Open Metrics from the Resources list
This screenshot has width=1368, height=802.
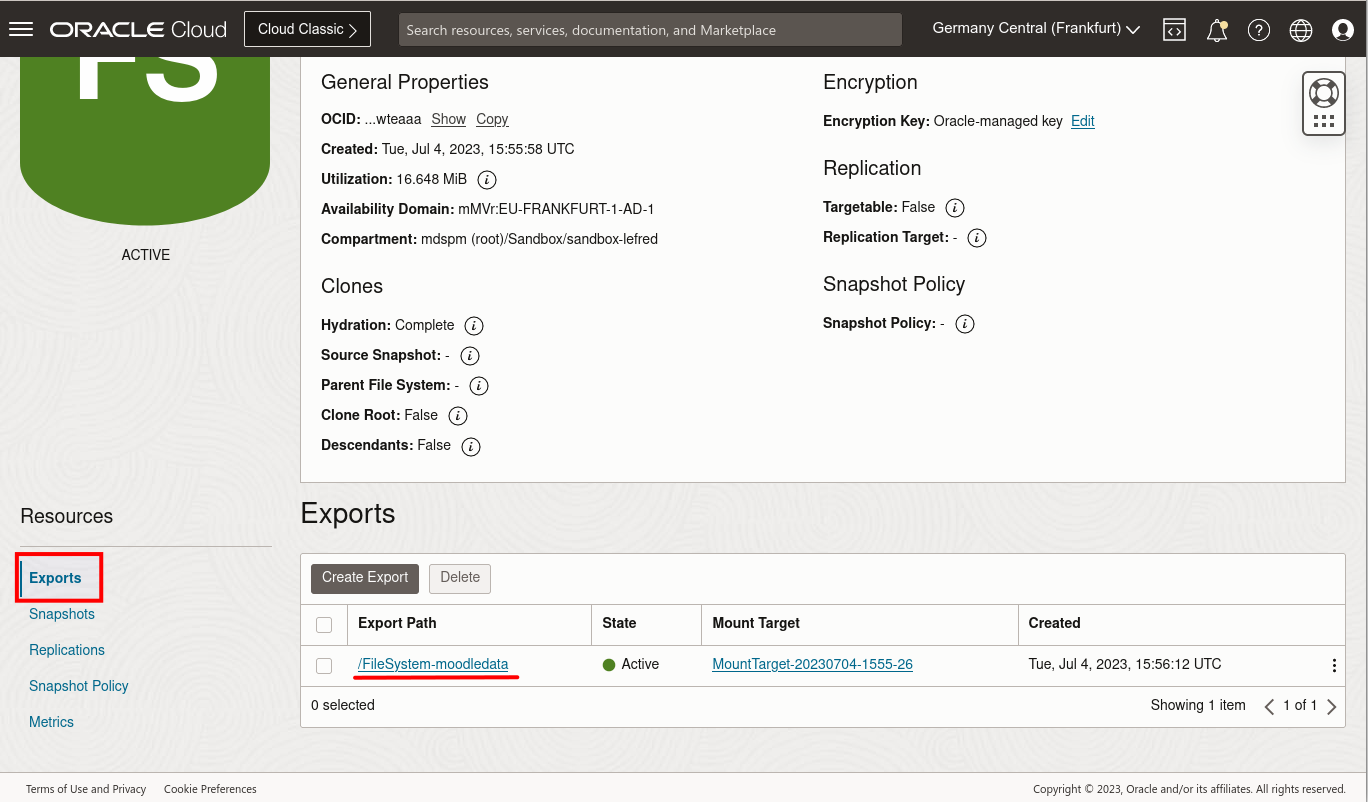pos(51,721)
